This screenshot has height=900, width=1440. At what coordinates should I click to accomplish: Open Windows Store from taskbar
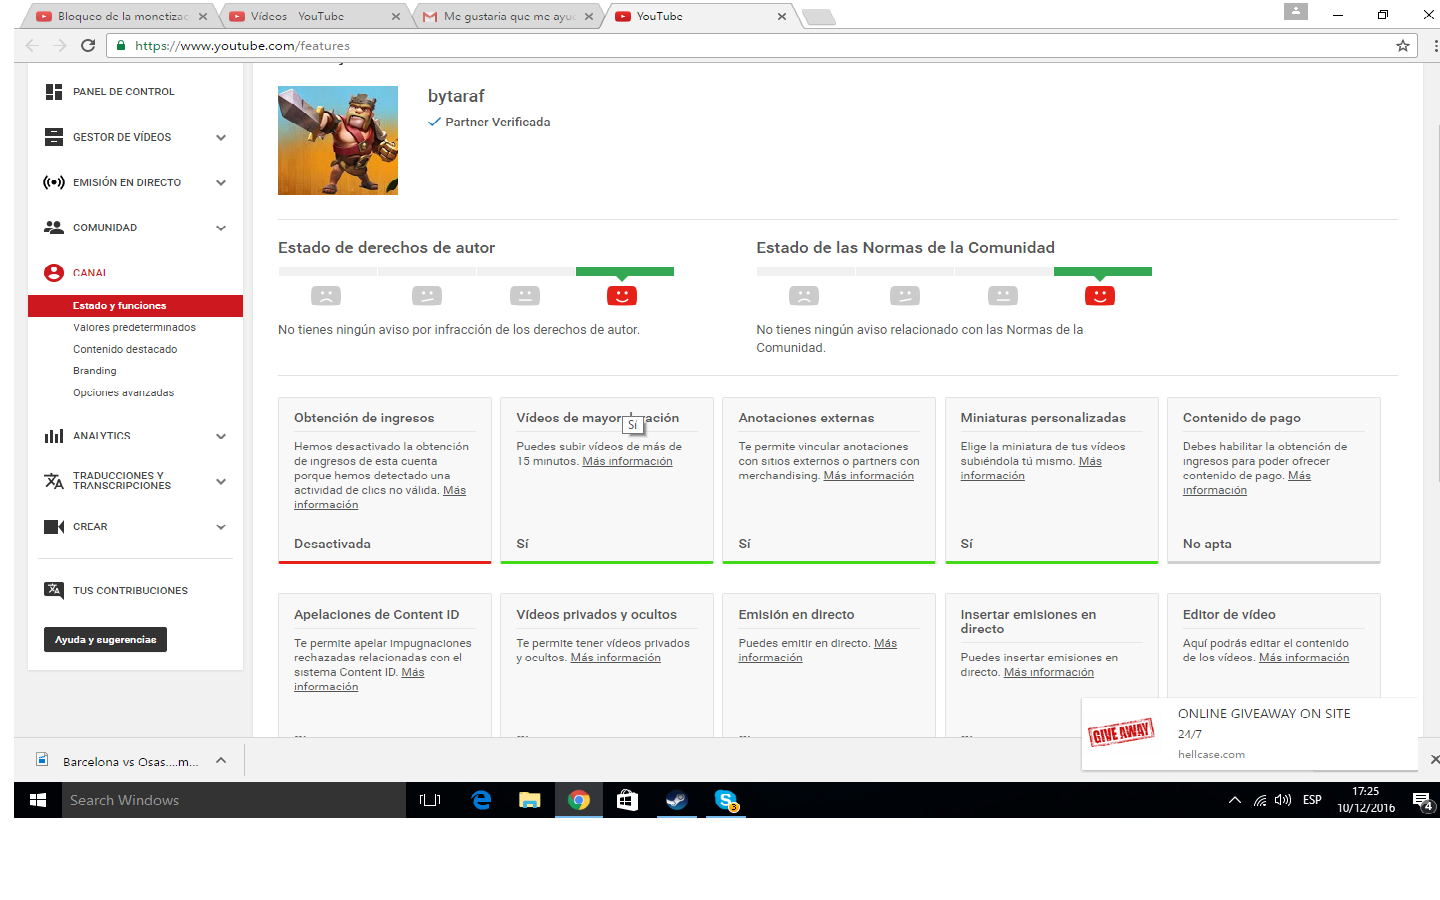click(x=628, y=800)
